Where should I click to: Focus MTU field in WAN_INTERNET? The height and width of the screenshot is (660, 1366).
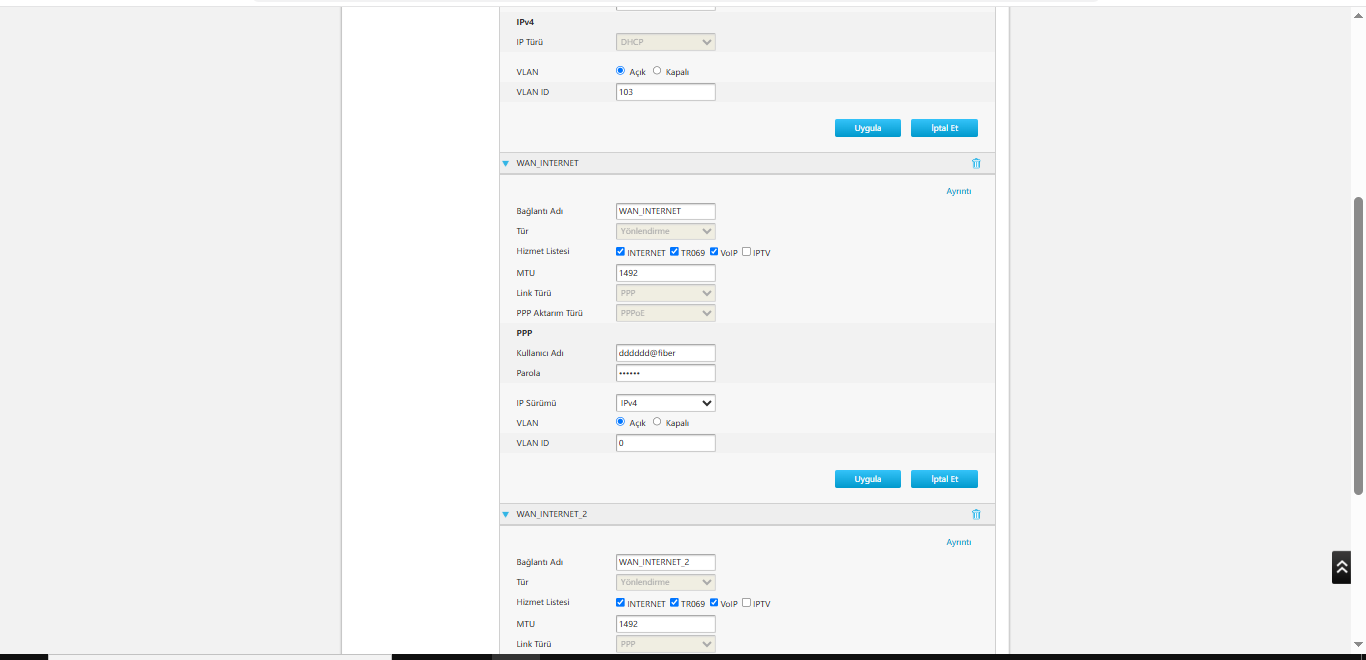(x=666, y=273)
